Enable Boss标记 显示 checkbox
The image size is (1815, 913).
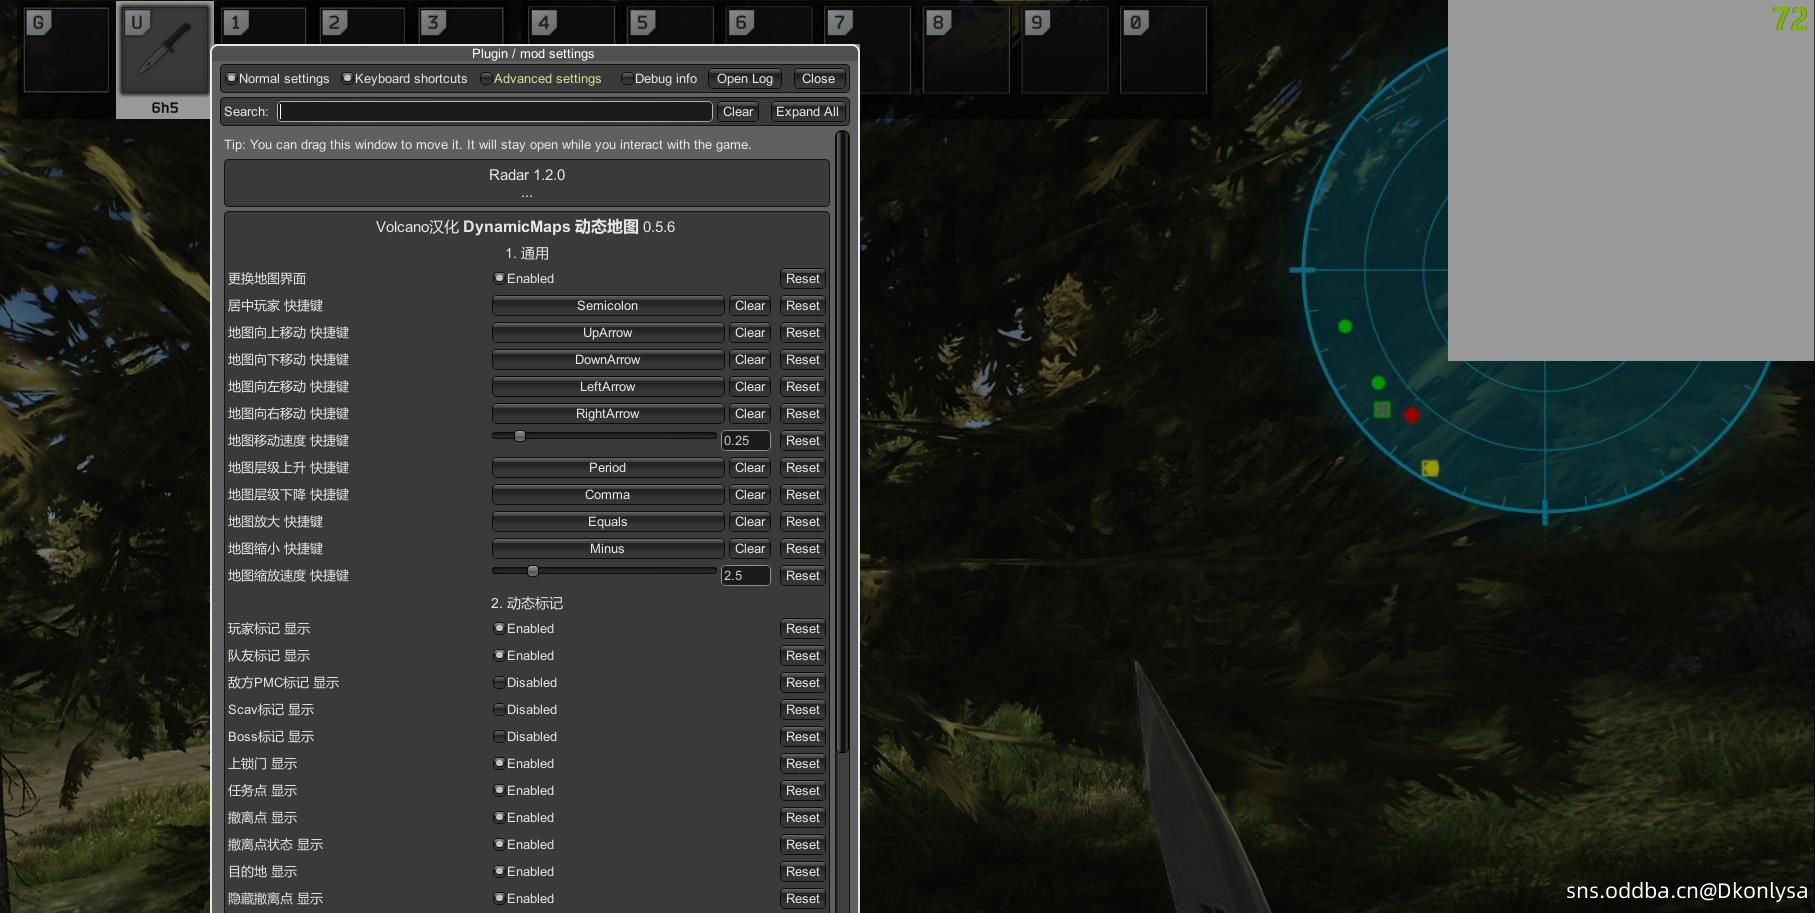click(526, 737)
